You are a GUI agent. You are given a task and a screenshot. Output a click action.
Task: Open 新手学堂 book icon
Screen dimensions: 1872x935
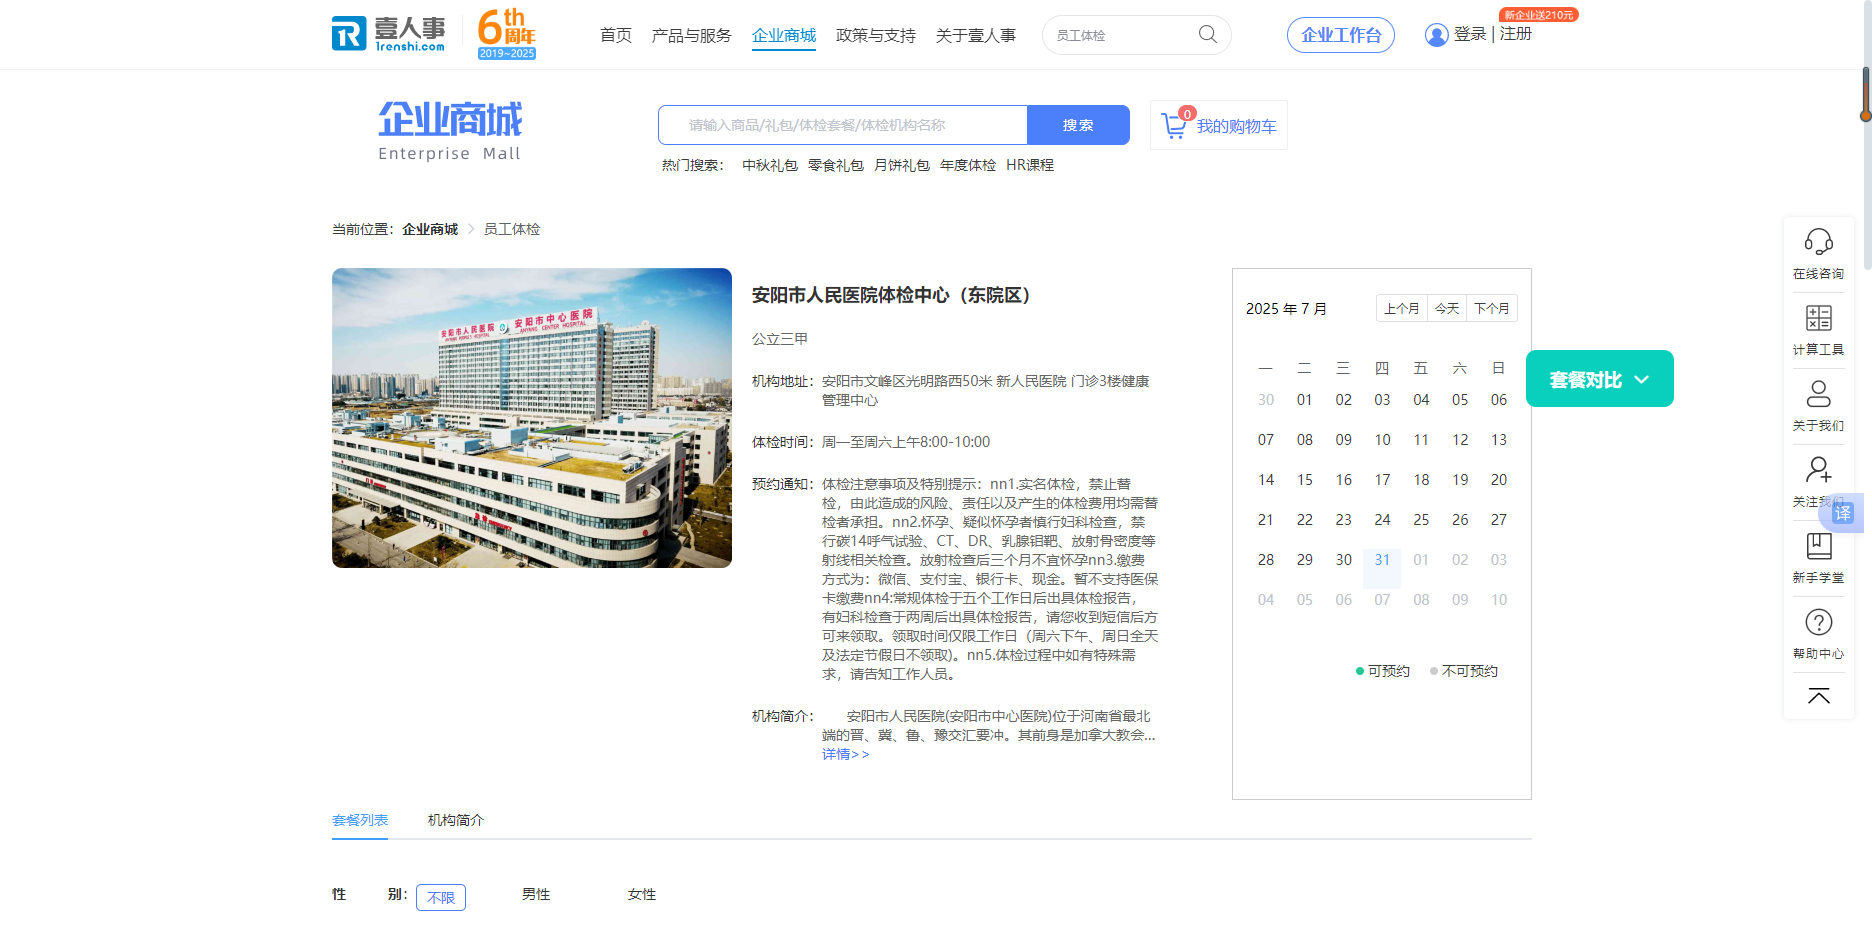tap(1818, 546)
